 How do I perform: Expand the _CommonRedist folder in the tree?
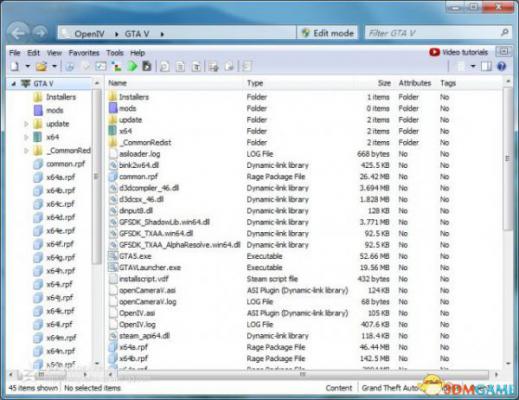(x=26, y=151)
